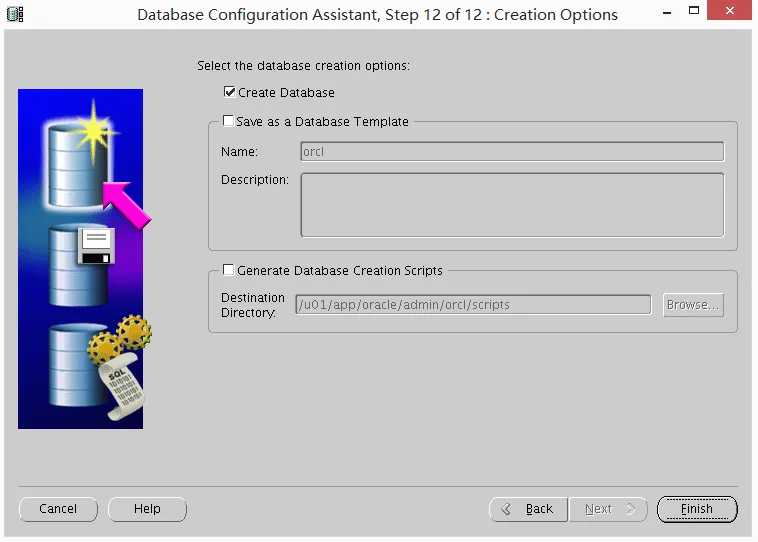Image resolution: width=758 pixels, height=542 pixels.
Task: Click the Browse button for destination directory
Action: click(x=692, y=305)
